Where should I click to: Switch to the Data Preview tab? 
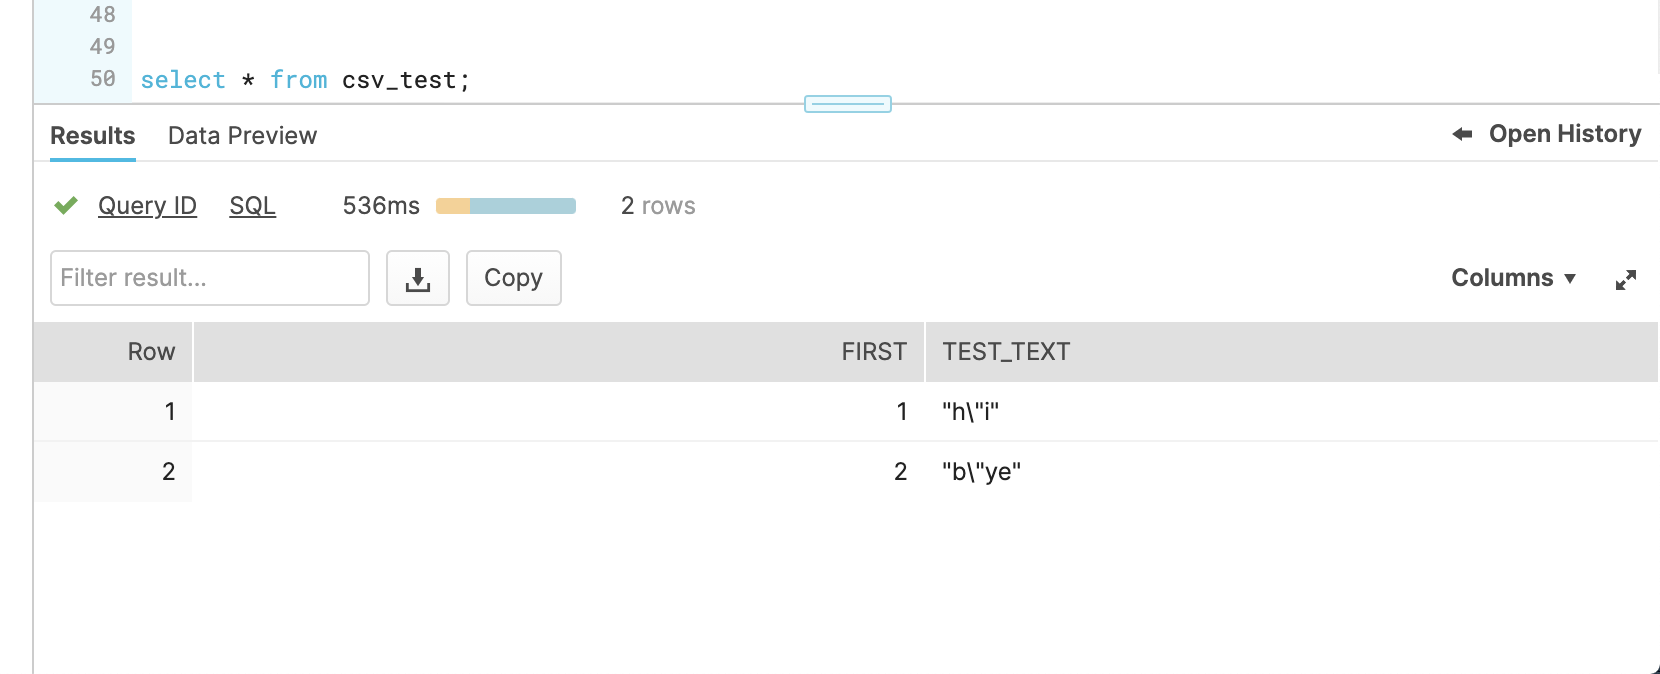click(242, 136)
